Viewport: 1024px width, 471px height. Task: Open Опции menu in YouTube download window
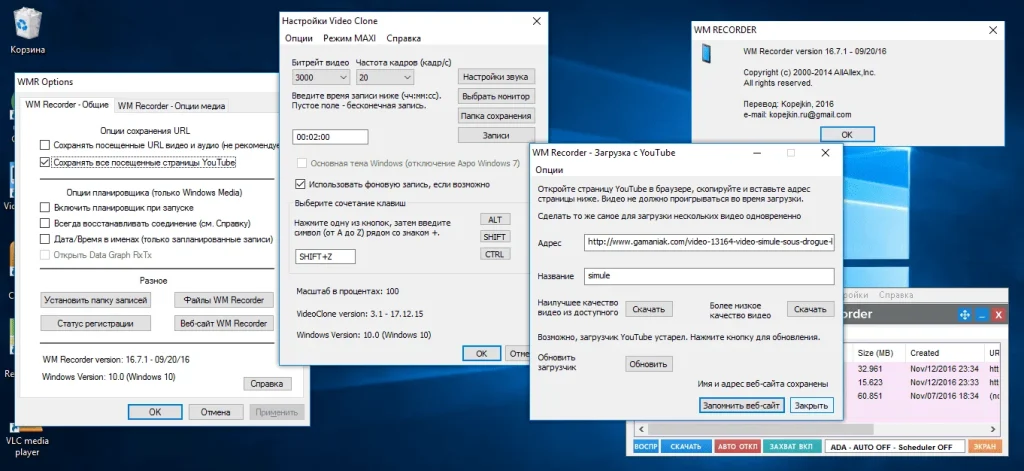(549, 170)
